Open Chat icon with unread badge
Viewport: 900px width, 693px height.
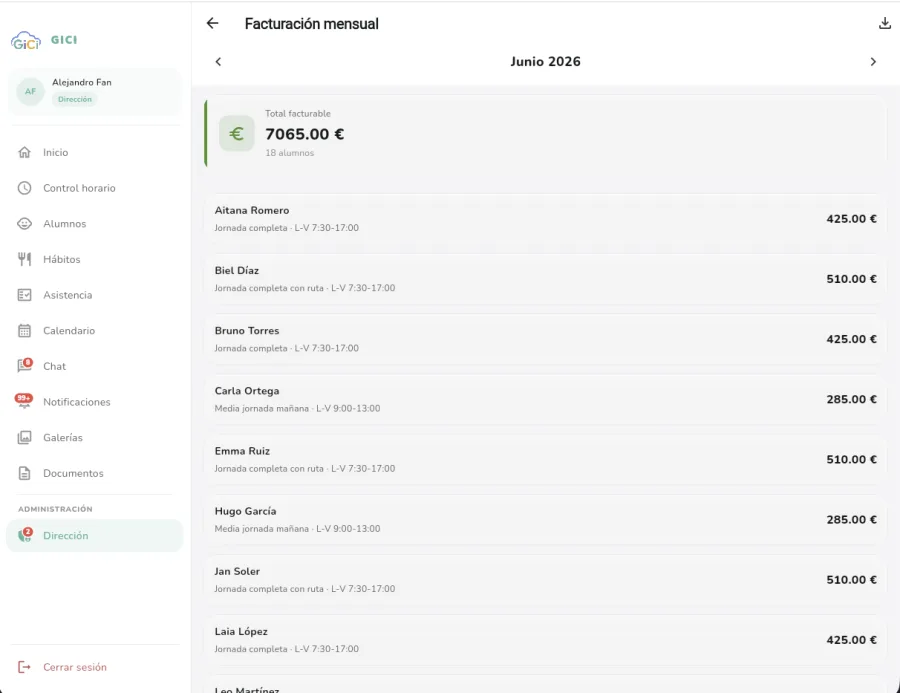coord(24,366)
